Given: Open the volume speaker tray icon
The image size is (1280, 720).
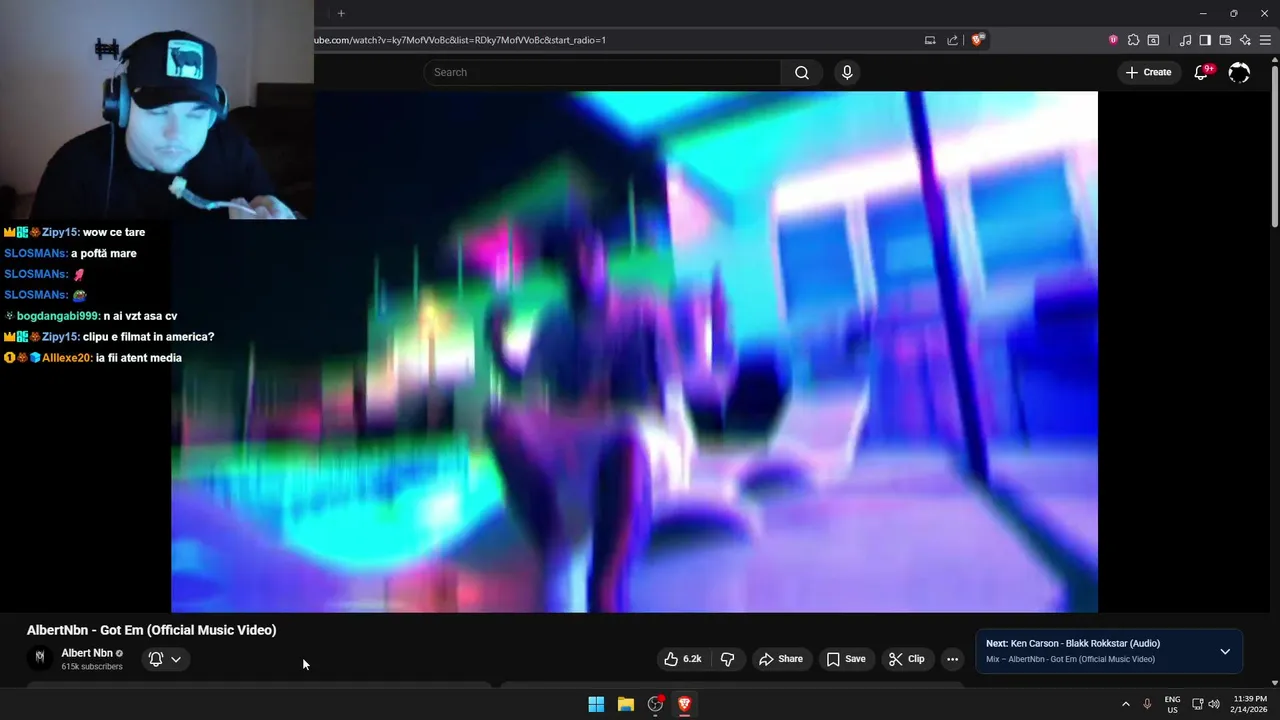Looking at the screenshot, I should pyautogui.click(x=1214, y=704).
